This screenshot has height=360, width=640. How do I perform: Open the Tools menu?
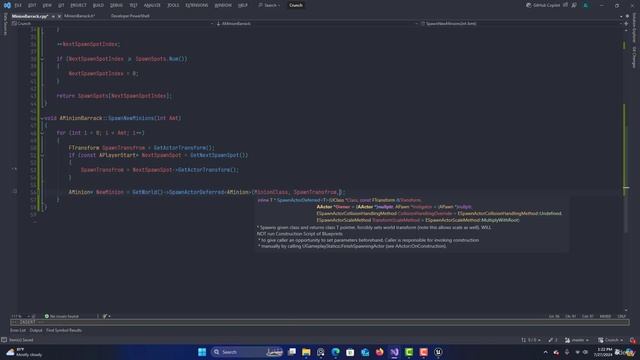(x=173, y=5)
